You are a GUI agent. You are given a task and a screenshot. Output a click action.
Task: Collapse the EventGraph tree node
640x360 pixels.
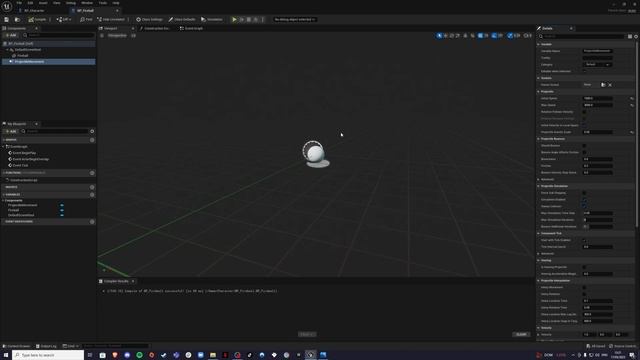pyautogui.click(x=4, y=147)
